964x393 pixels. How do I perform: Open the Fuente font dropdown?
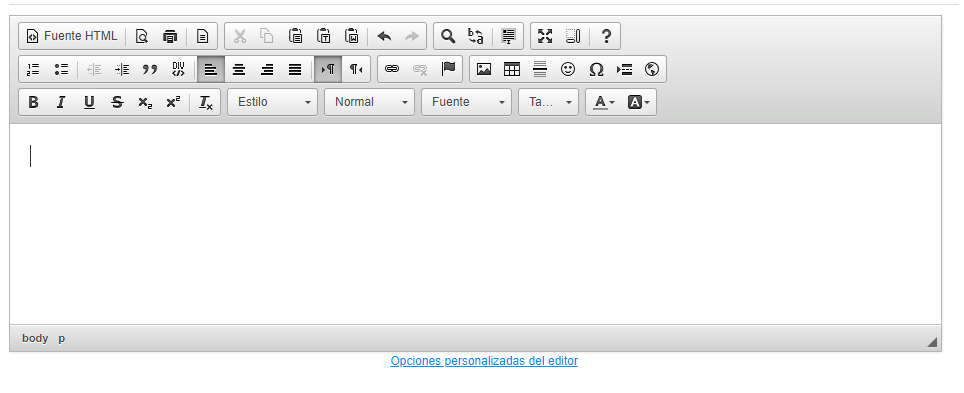[x=466, y=102]
